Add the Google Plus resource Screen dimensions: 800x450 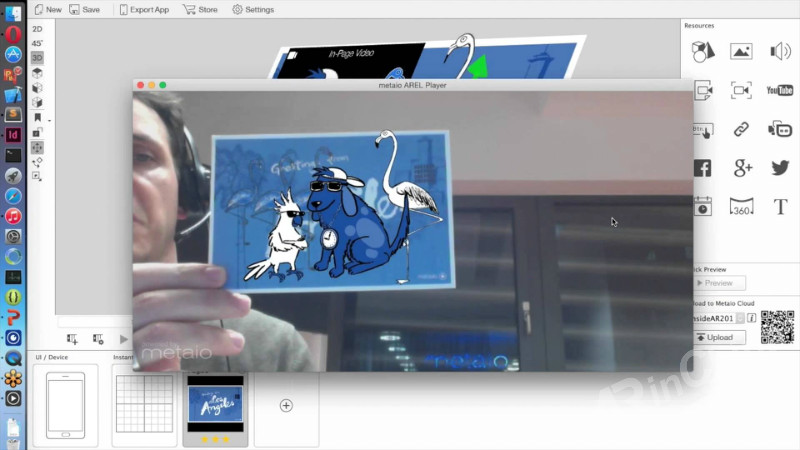(x=742, y=168)
